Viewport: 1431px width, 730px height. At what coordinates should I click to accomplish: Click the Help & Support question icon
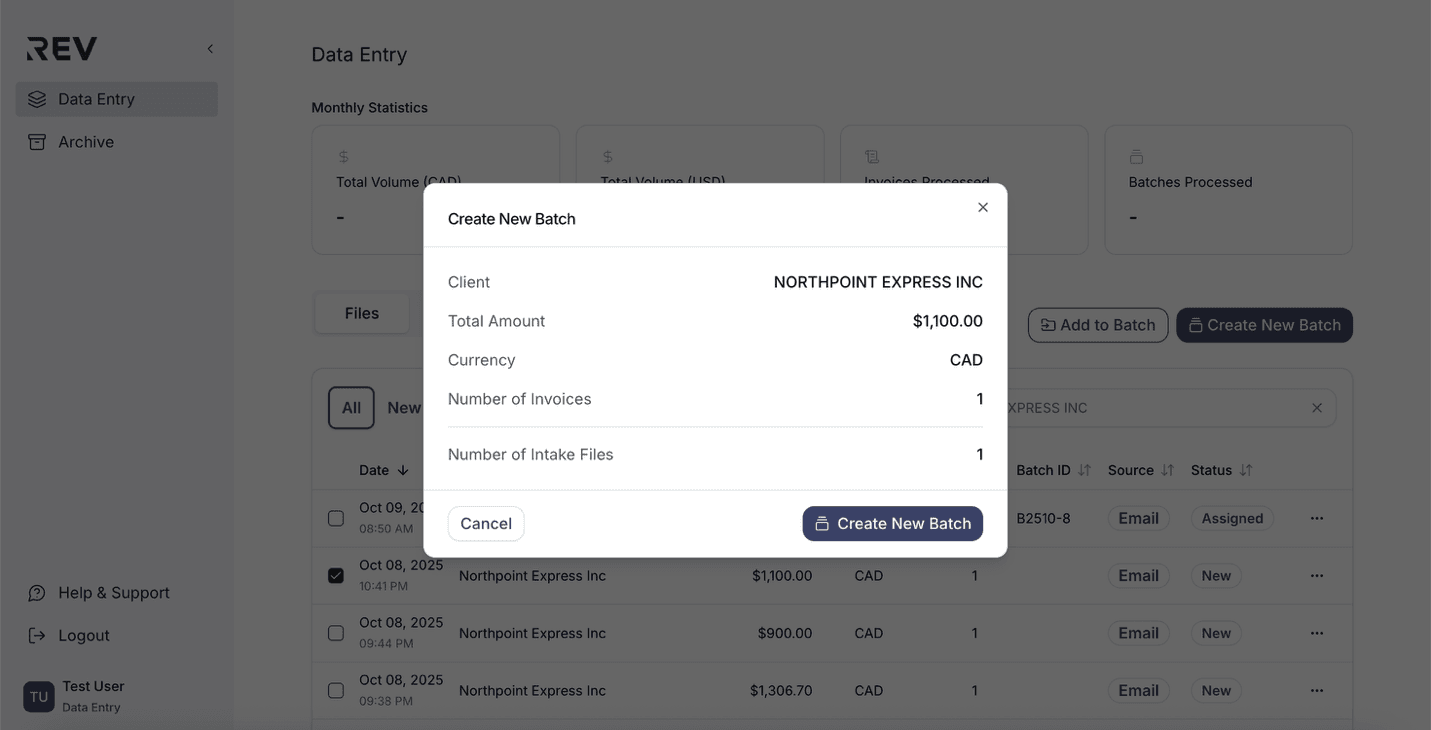pos(37,592)
